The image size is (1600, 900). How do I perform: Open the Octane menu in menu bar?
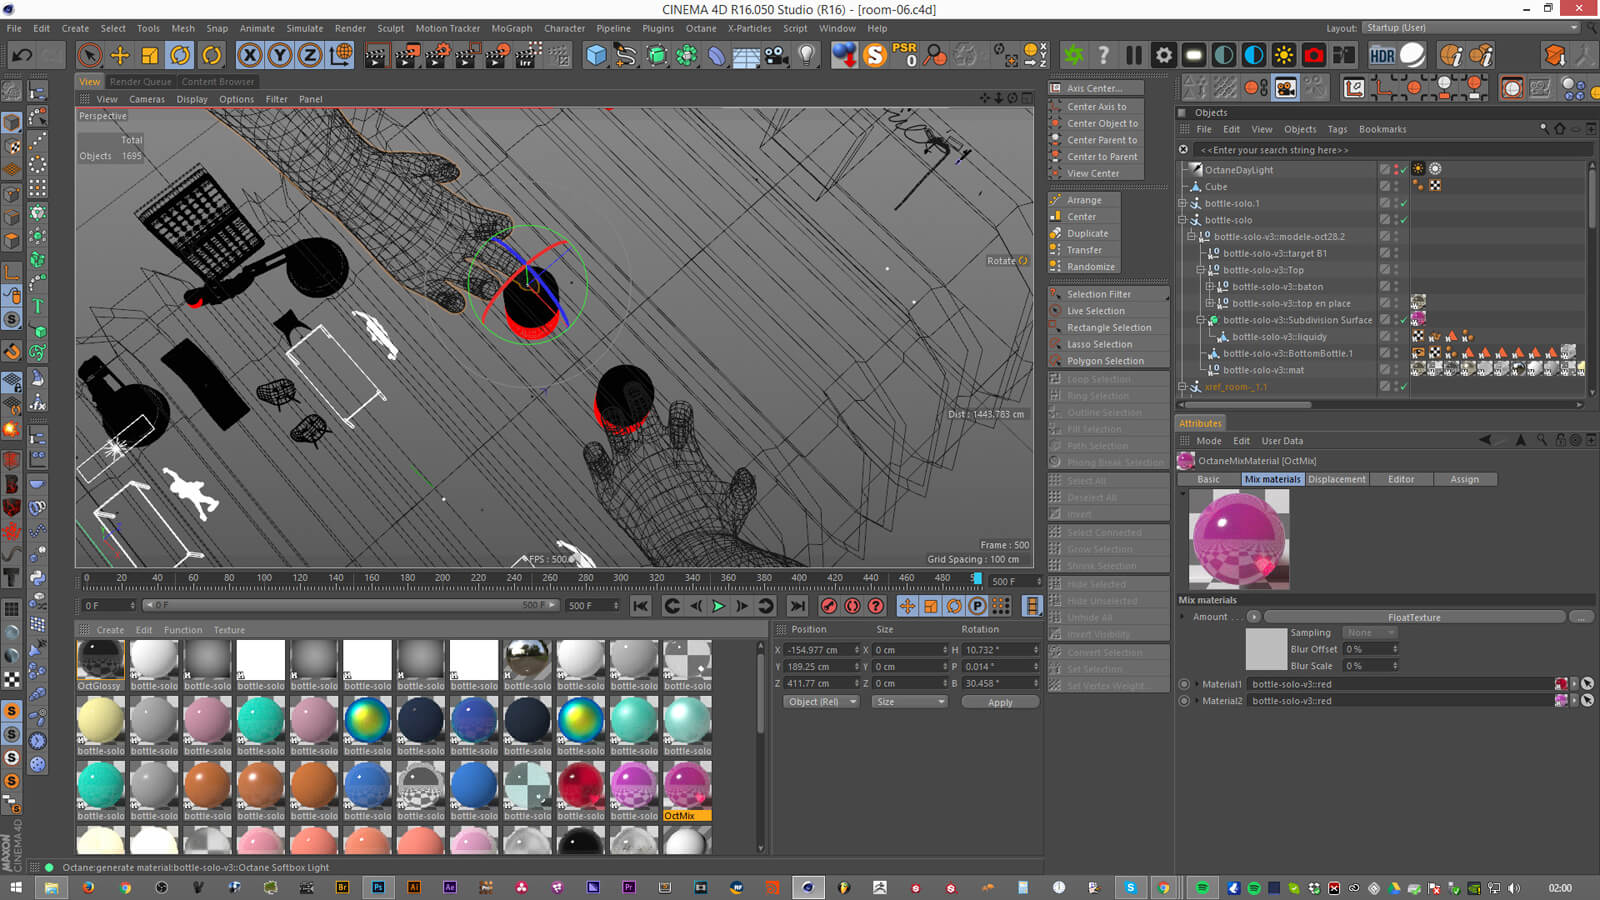pos(700,28)
